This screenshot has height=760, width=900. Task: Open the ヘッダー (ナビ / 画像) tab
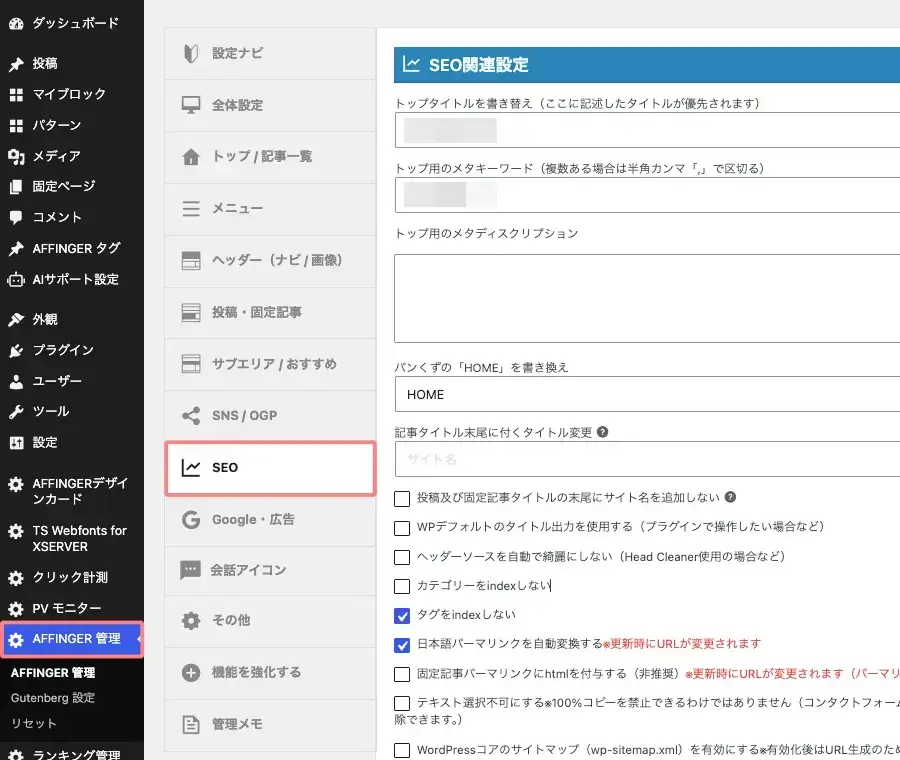pyautogui.click(x=270, y=261)
